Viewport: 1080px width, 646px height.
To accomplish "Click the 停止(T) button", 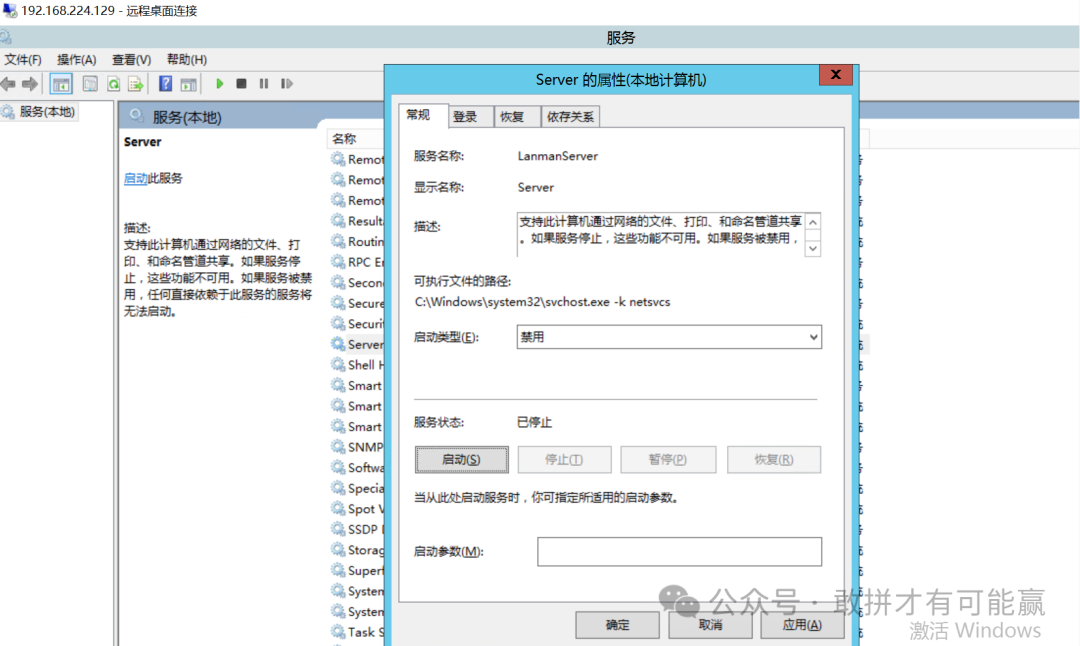I will (564, 459).
